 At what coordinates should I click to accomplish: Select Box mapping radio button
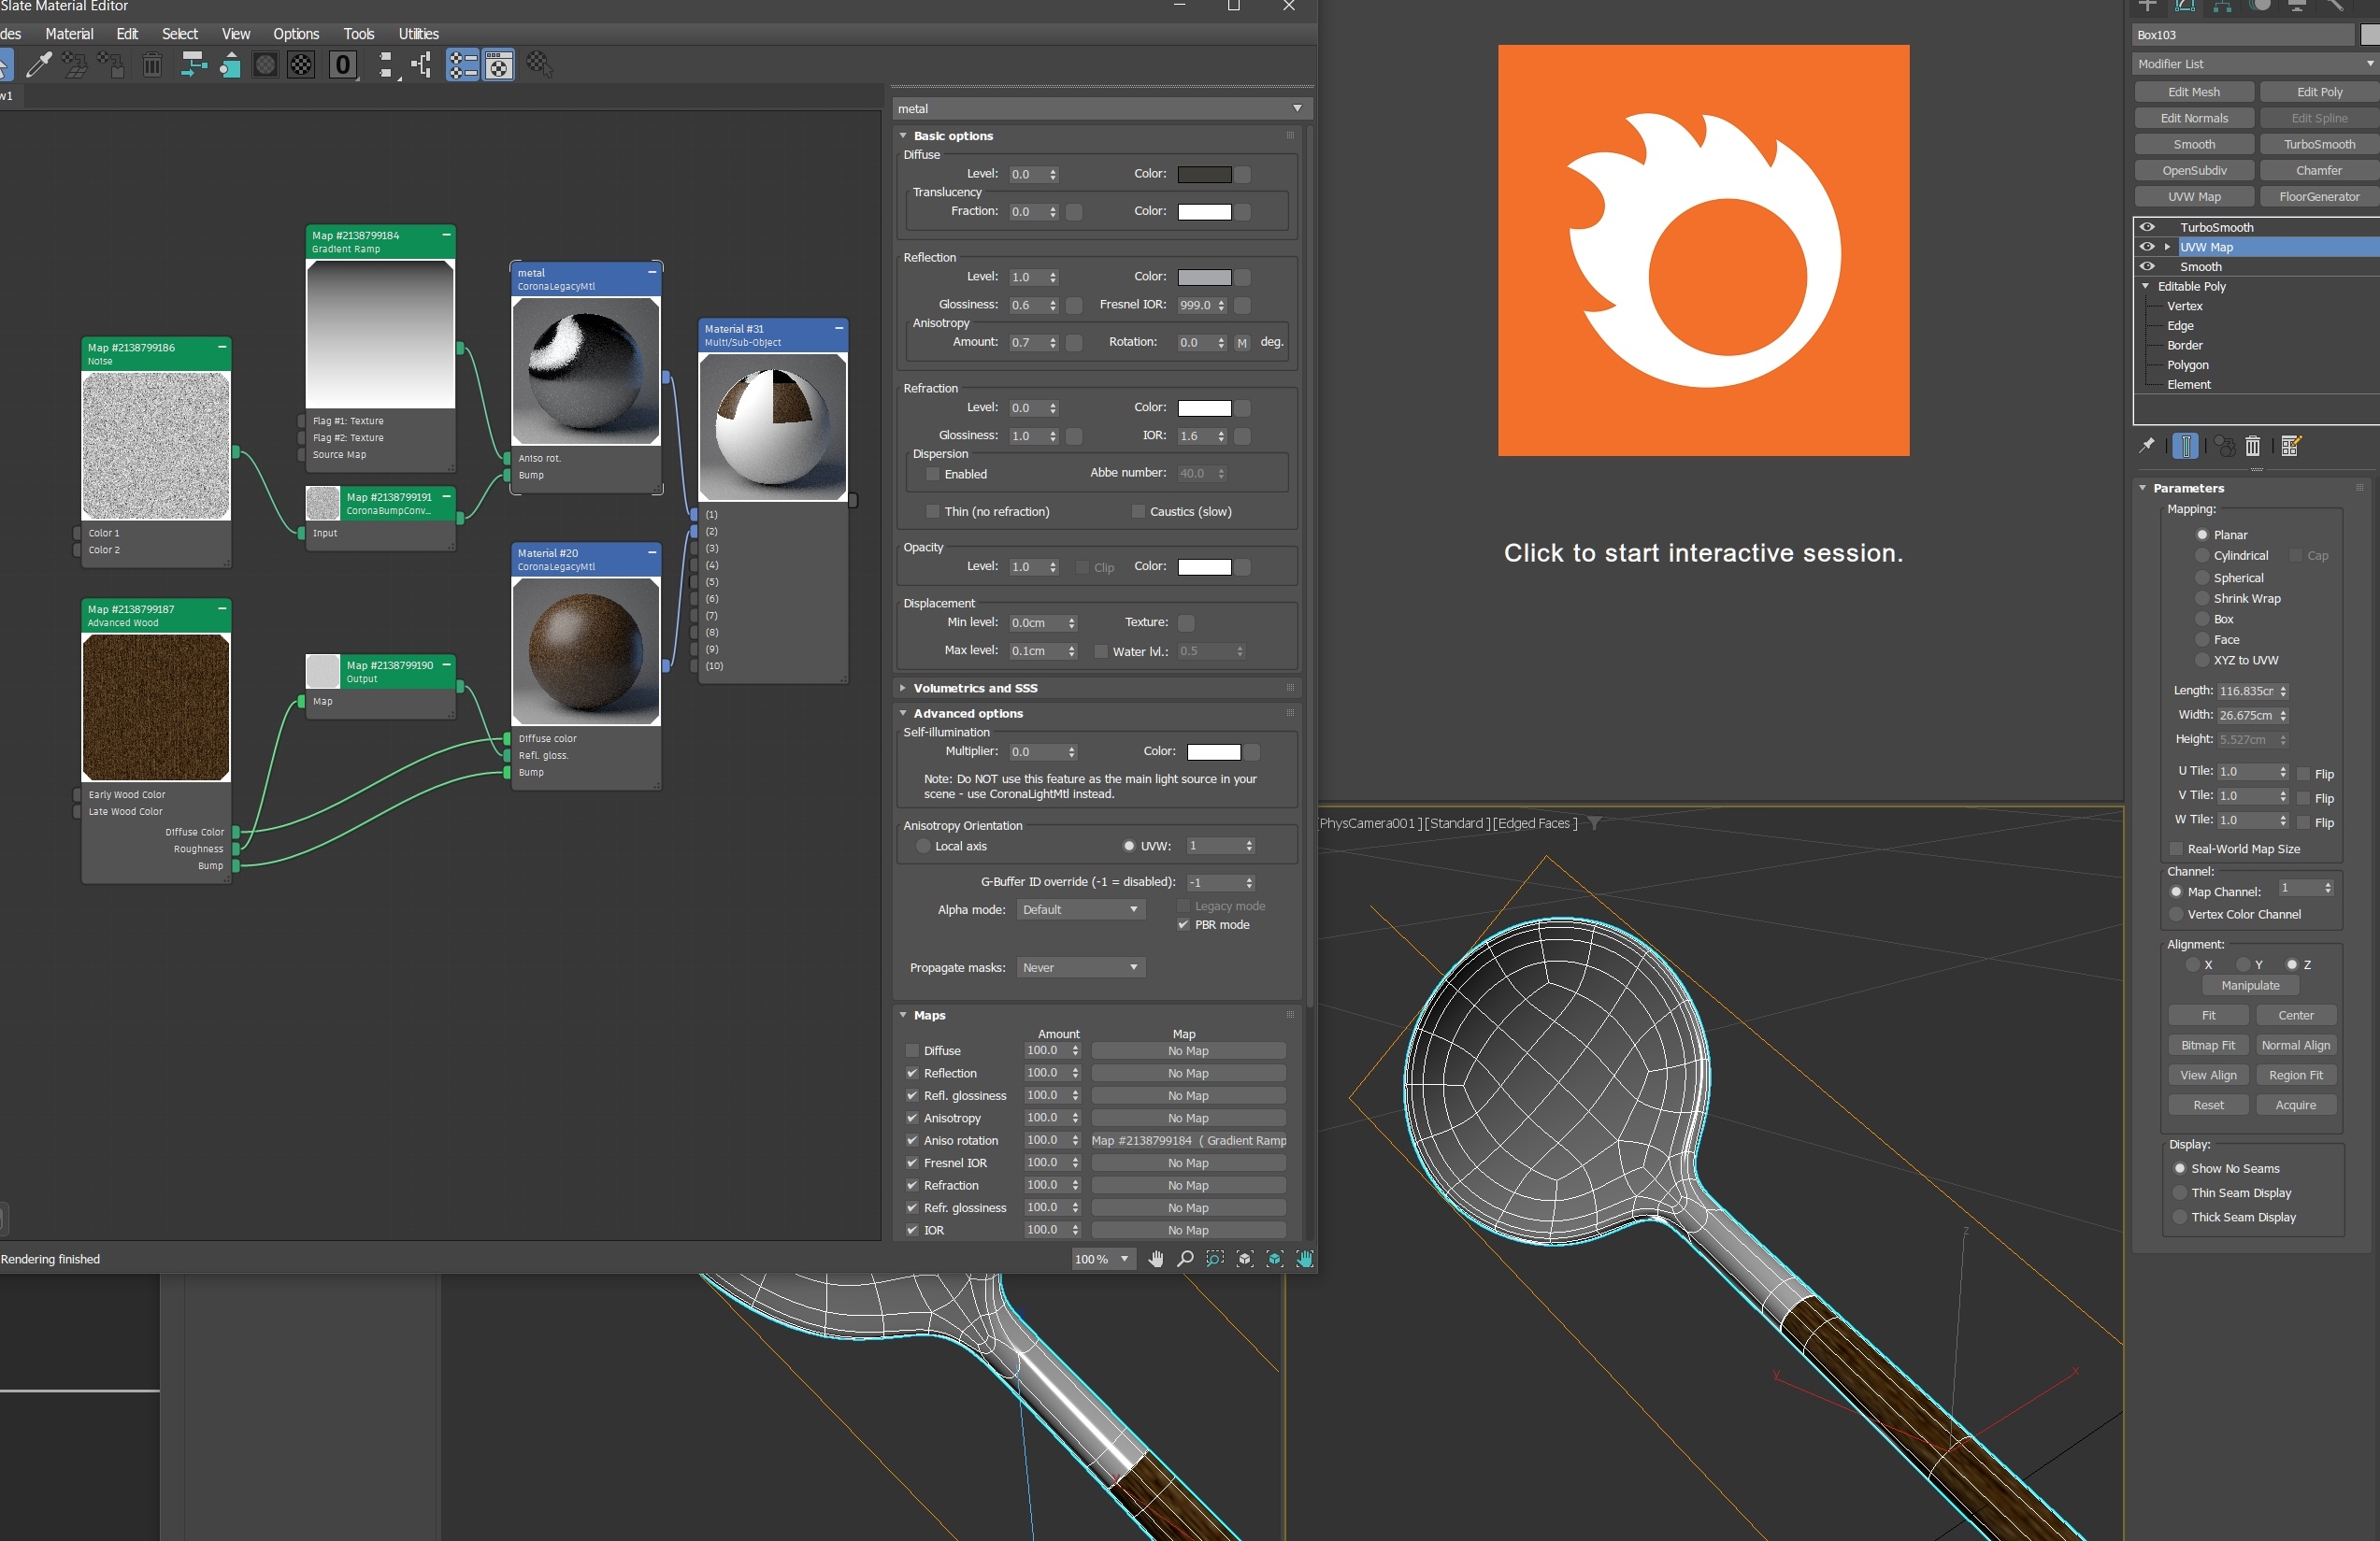coord(2202,619)
